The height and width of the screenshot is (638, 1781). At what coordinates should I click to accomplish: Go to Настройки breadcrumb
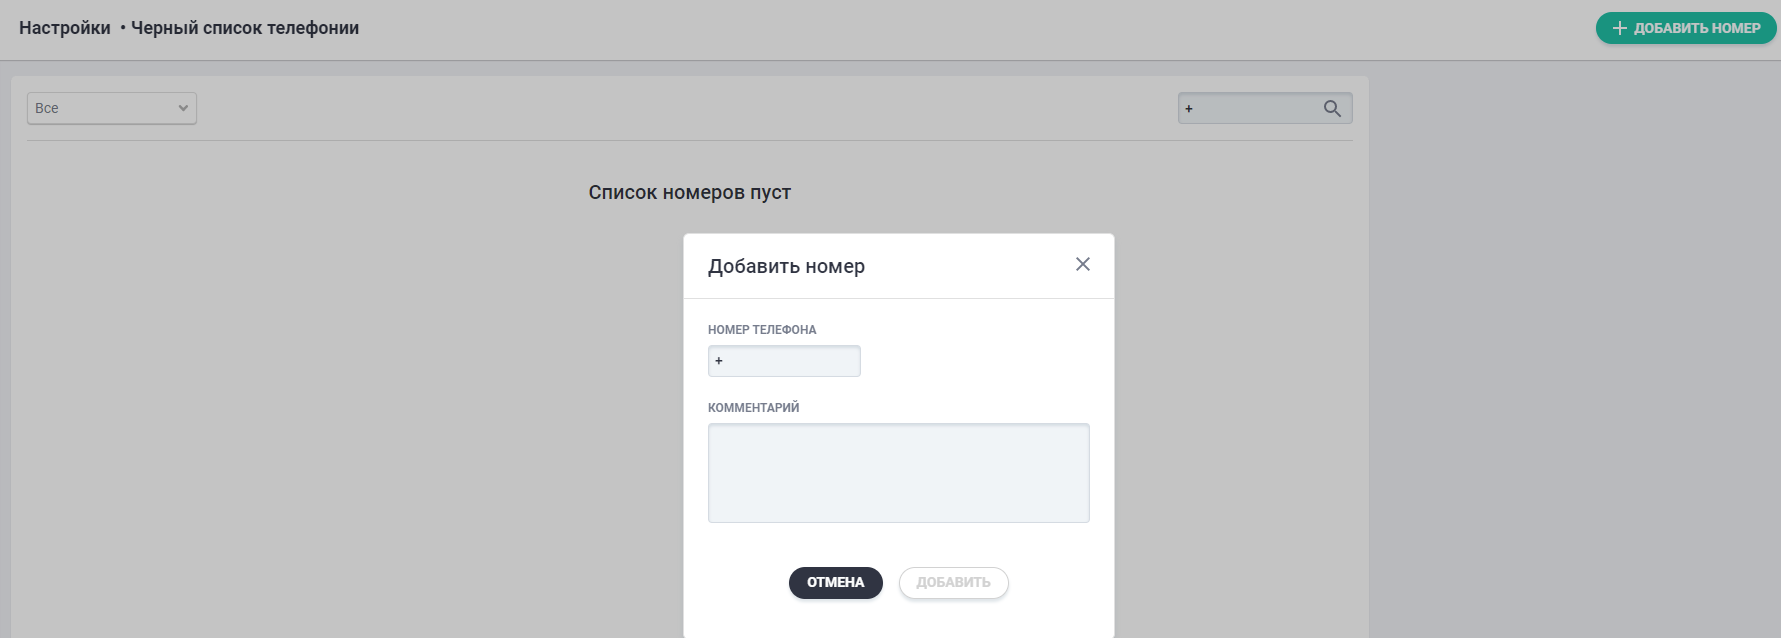point(65,28)
